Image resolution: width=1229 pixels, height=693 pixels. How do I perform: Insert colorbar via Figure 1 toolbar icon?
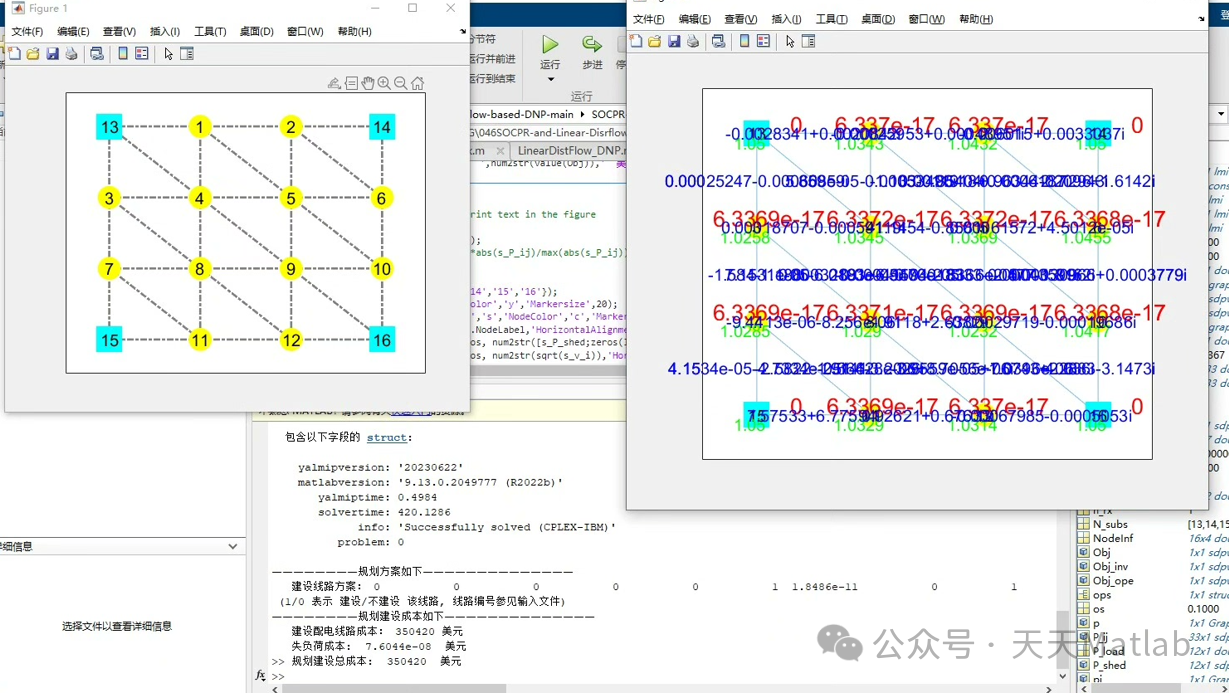coord(123,54)
